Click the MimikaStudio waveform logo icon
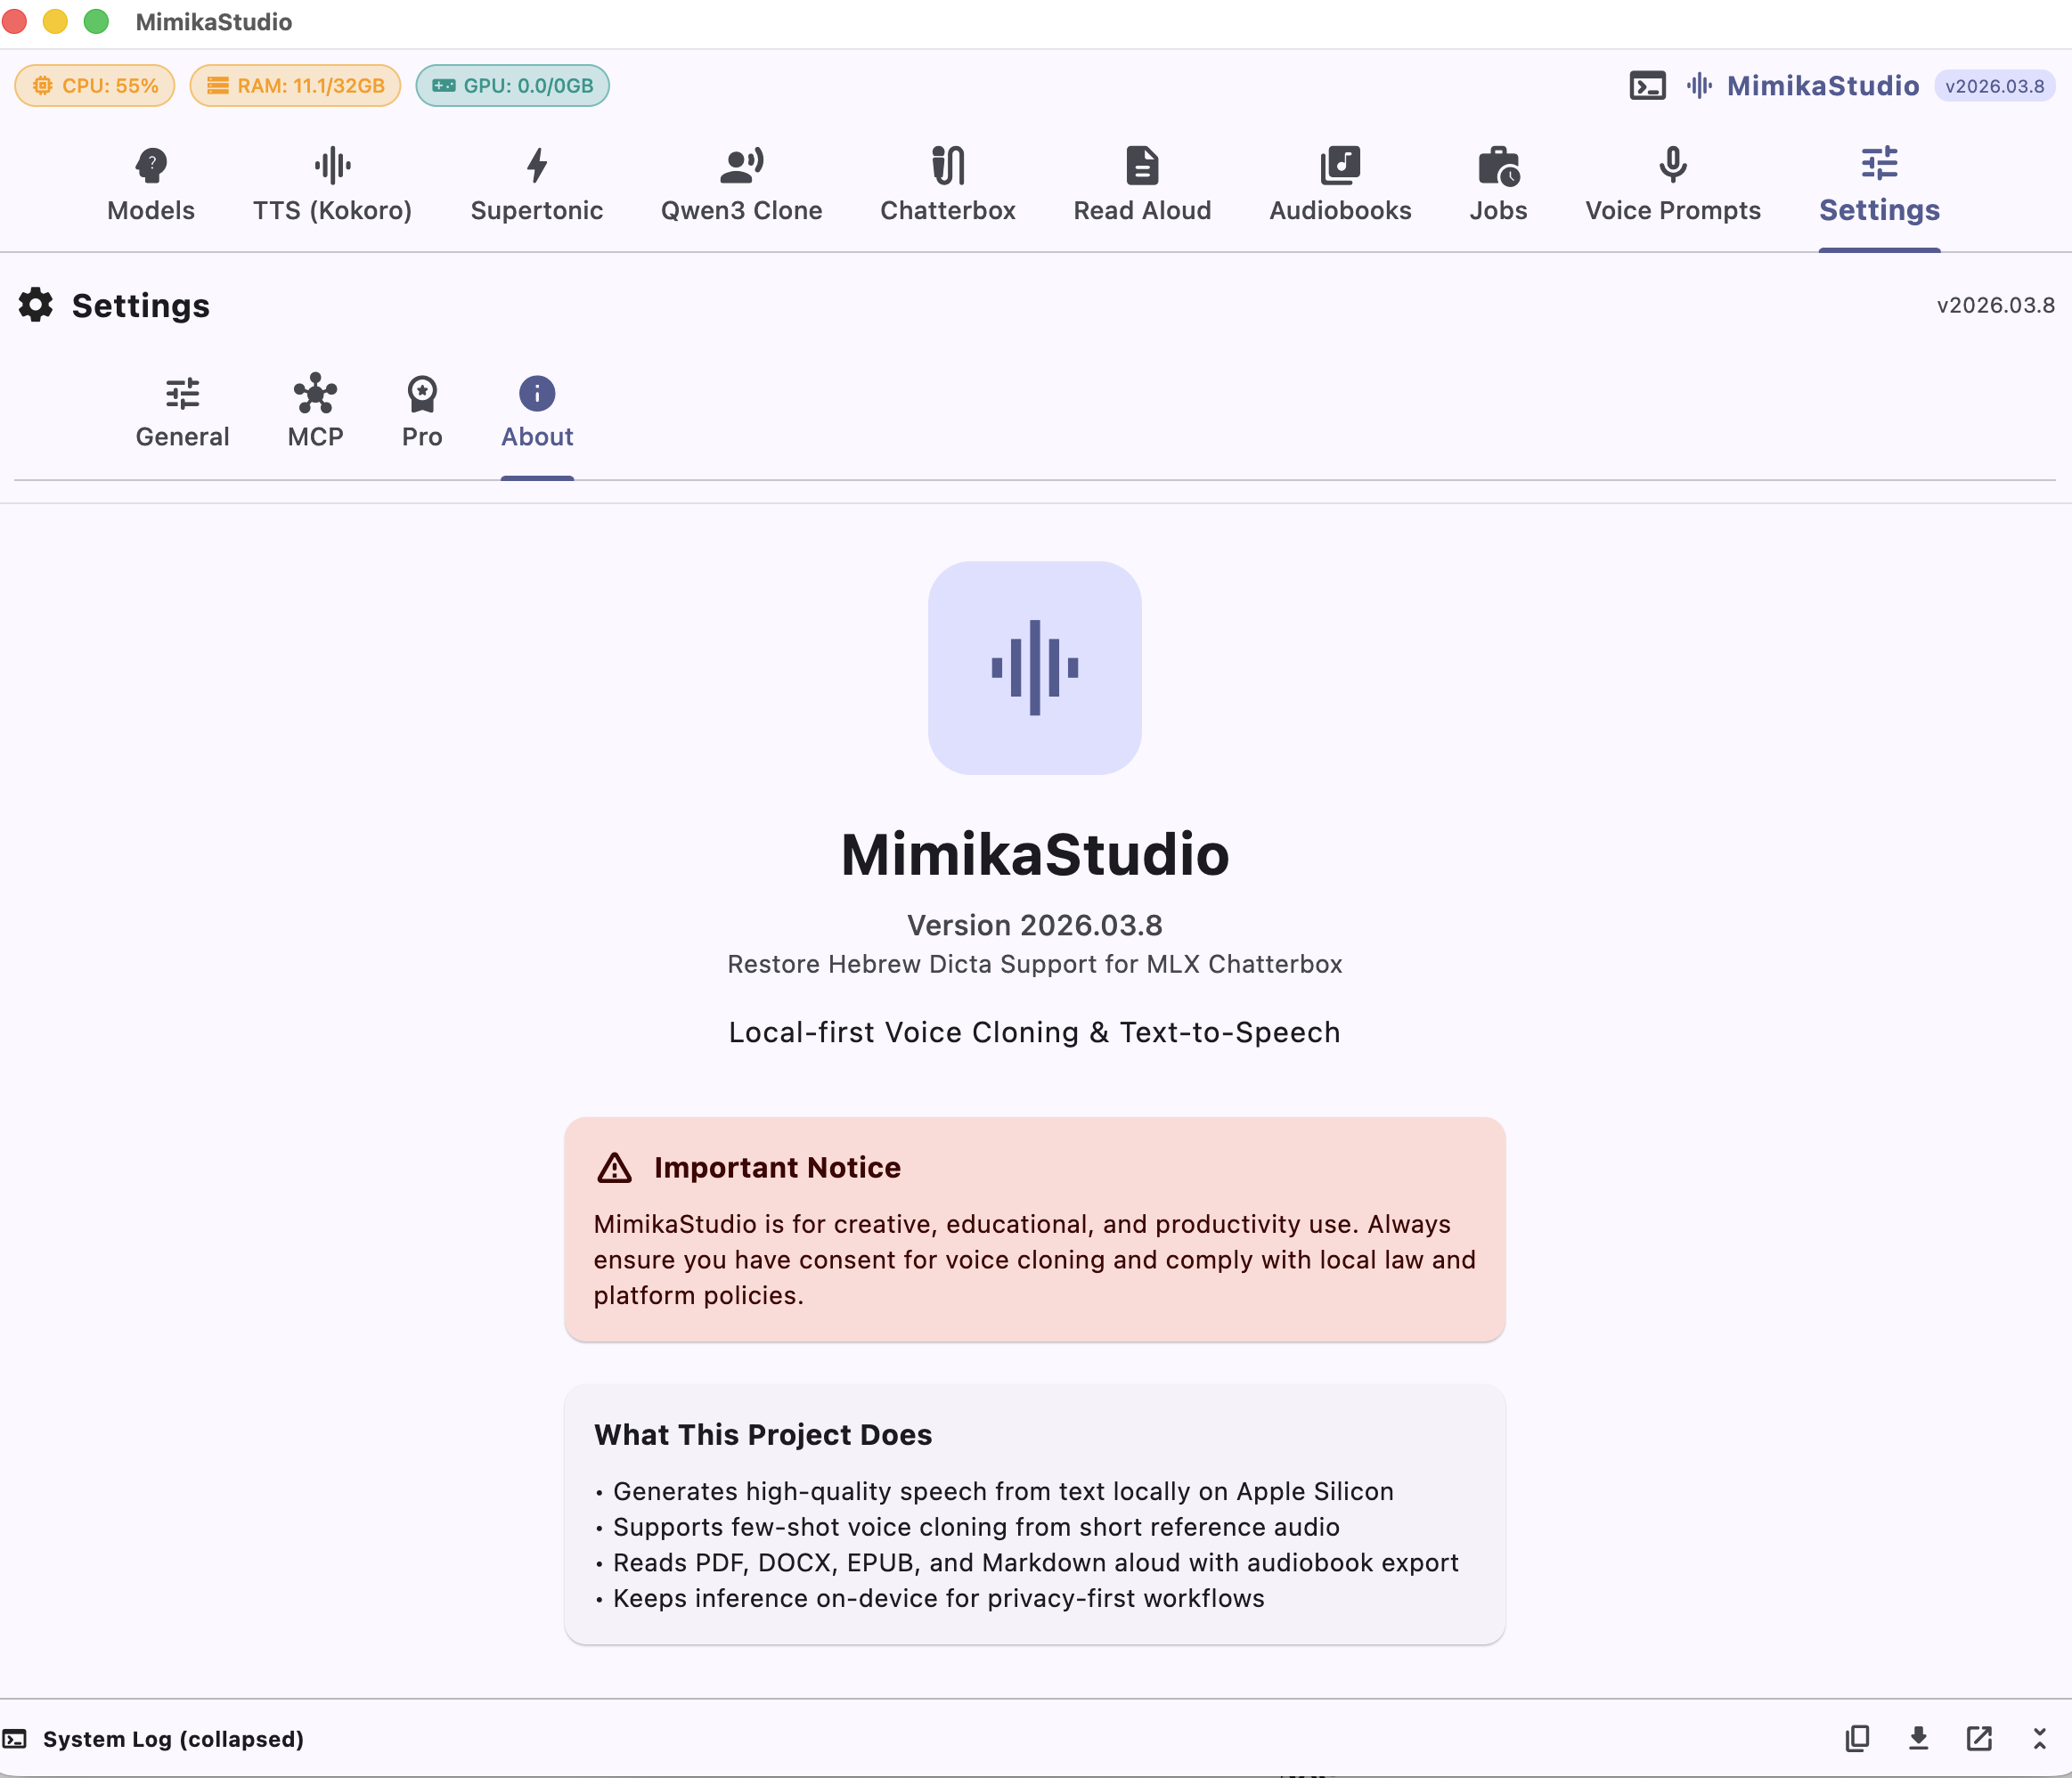Screen dimensions: 2072x1778 (x=1700, y=86)
